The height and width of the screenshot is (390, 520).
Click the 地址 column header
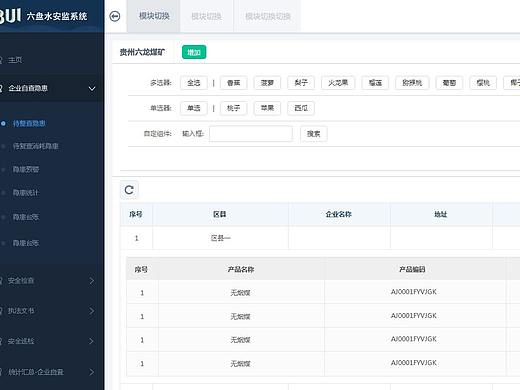click(440, 214)
